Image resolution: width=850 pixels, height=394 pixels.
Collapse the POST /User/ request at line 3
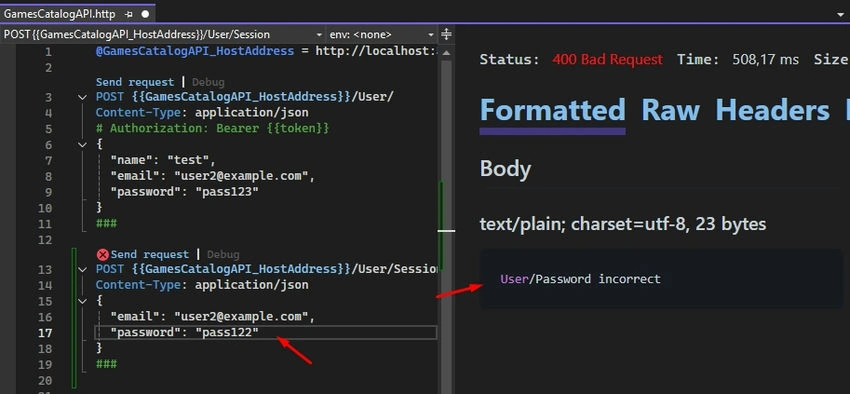[x=82, y=97]
